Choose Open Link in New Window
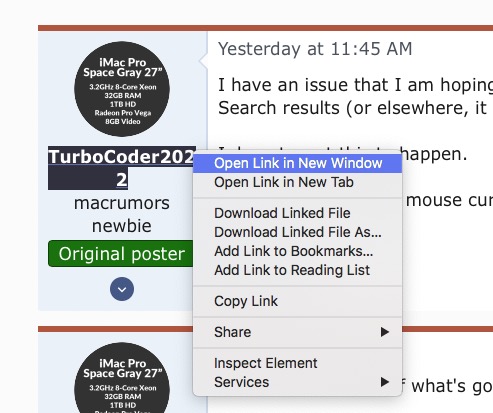493x413 pixels. (297, 163)
